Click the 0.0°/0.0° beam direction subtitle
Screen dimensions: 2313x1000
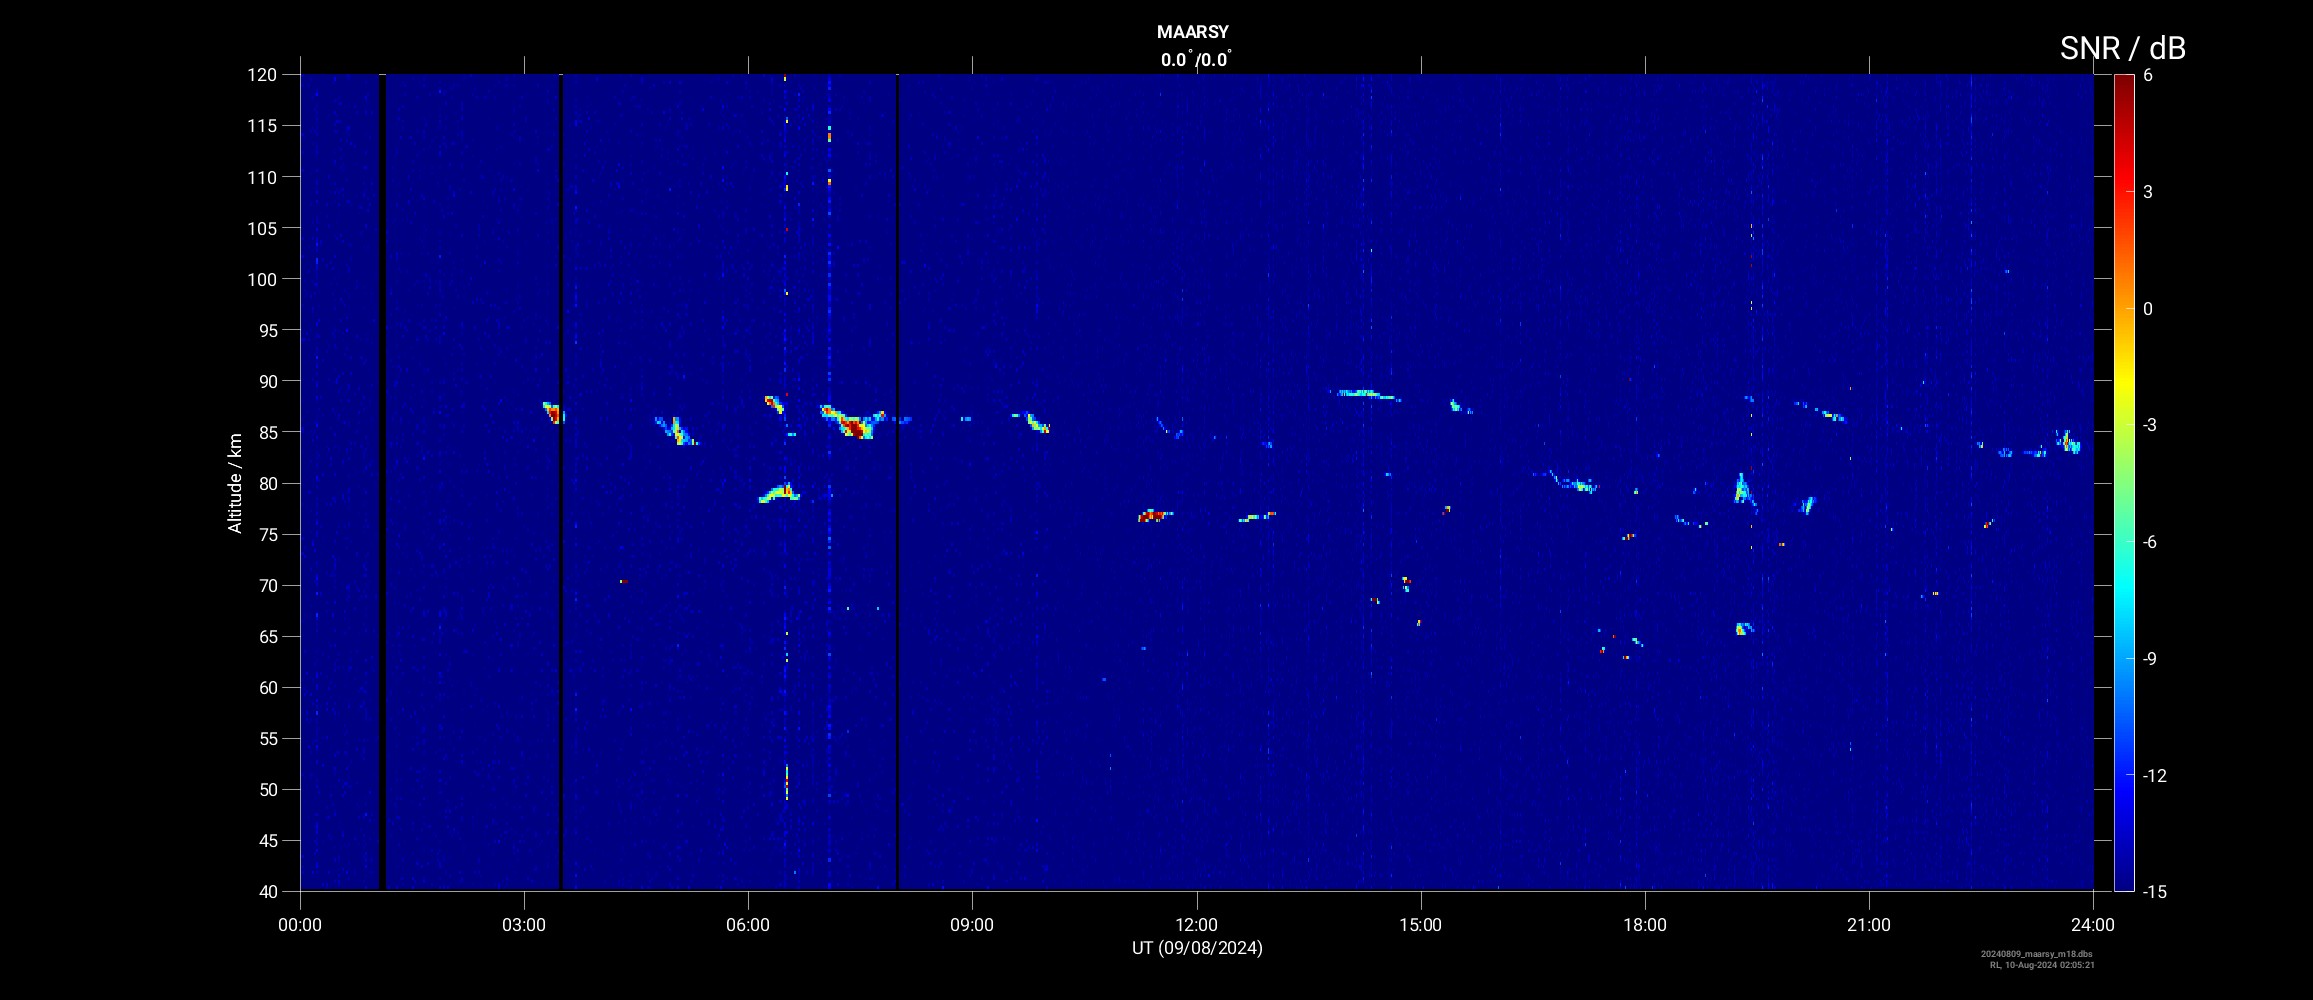coord(1196,60)
